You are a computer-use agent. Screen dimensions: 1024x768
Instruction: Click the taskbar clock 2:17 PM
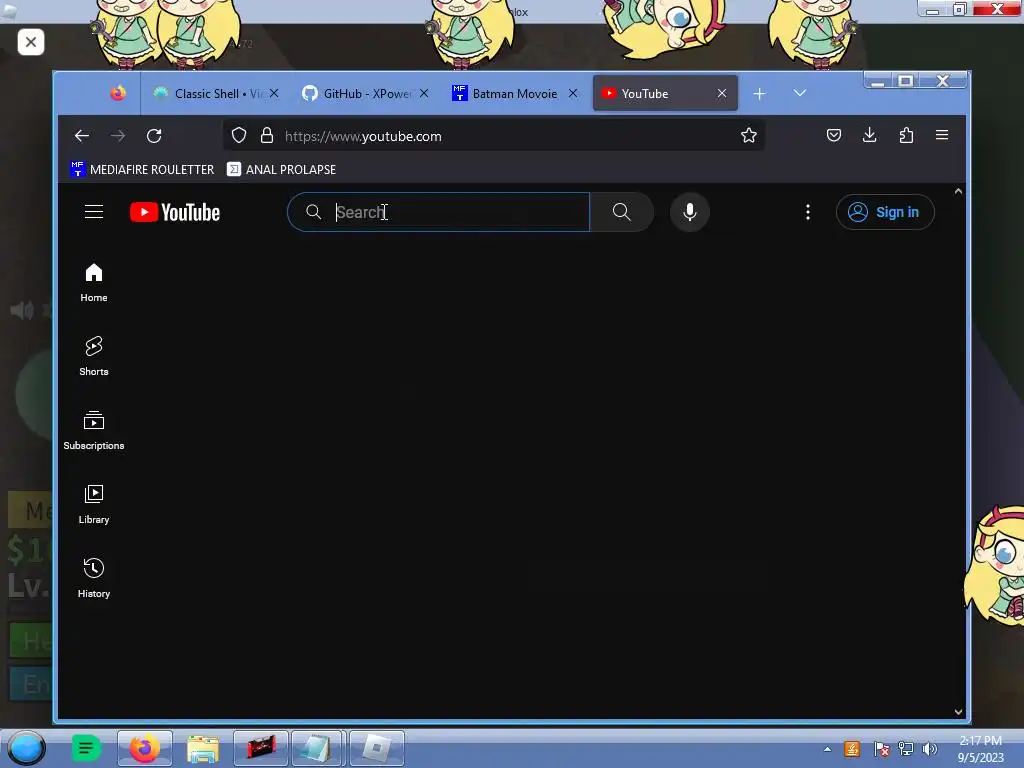point(980,741)
